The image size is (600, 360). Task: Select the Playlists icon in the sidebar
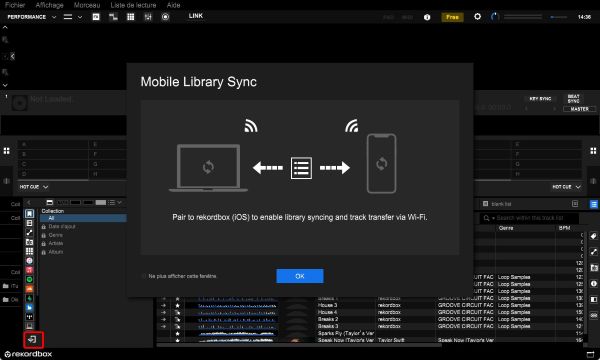coord(29,223)
